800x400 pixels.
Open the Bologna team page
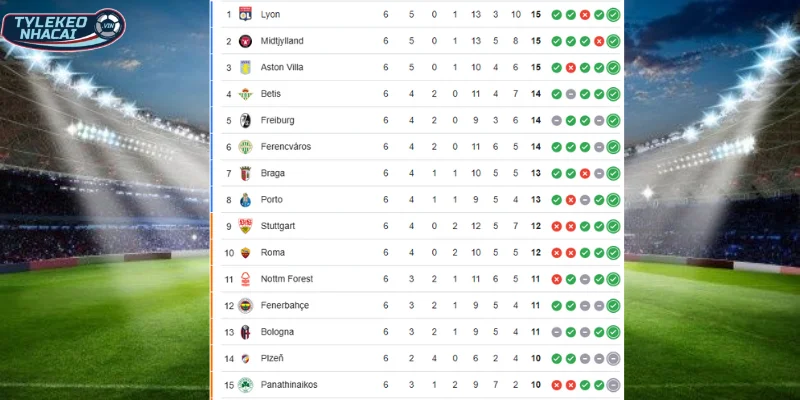[276, 331]
